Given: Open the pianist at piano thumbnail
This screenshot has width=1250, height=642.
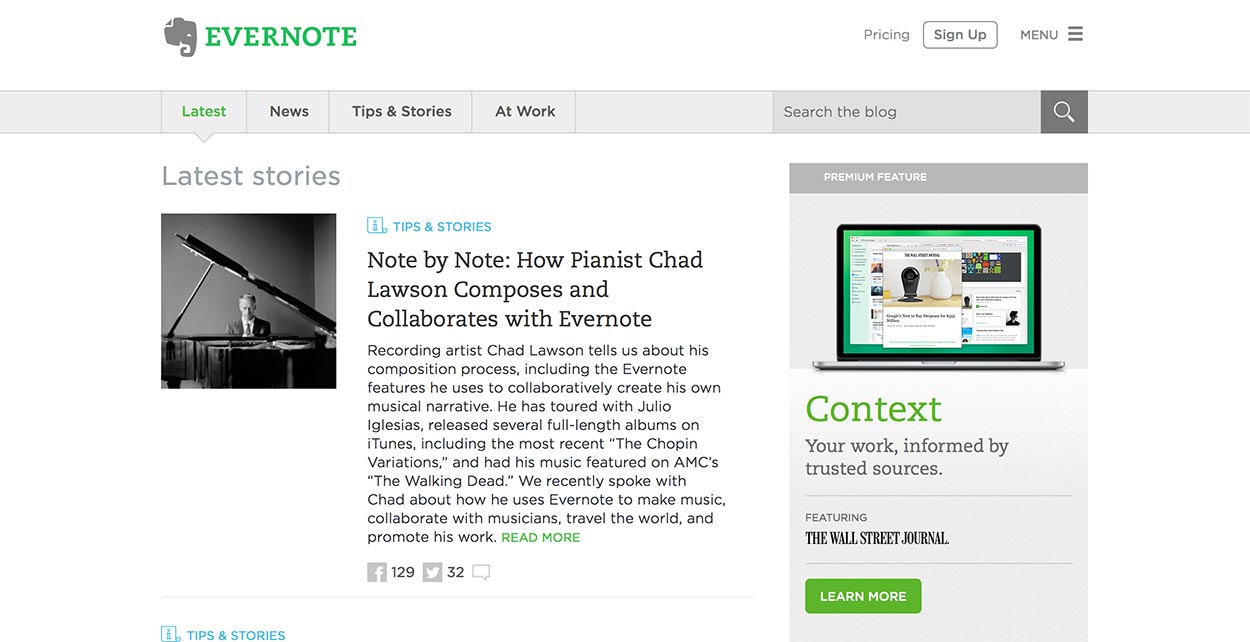Looking at the screenshot, I should 249,301.
